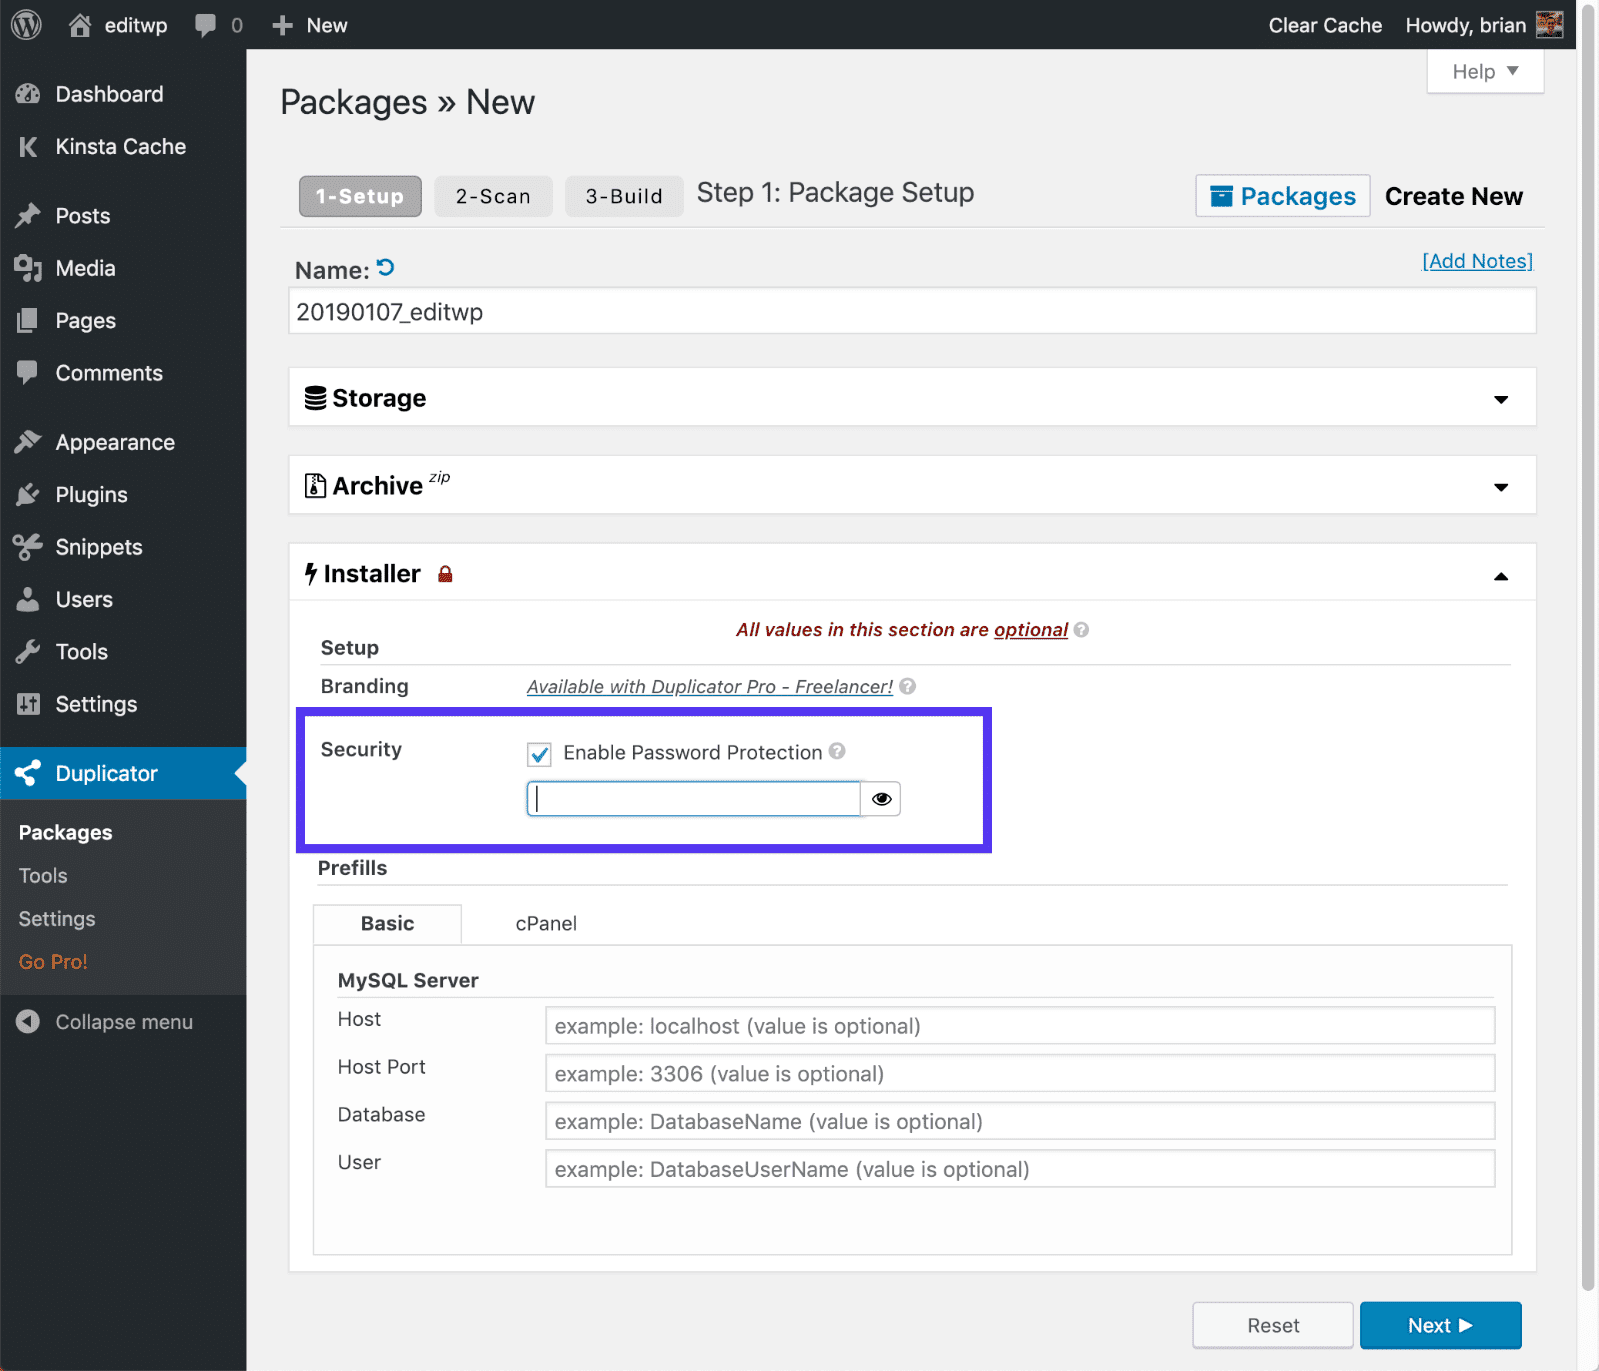Collapse the Installer section
Viewport: 1599px width, 1371px height.
[1500, 576]
